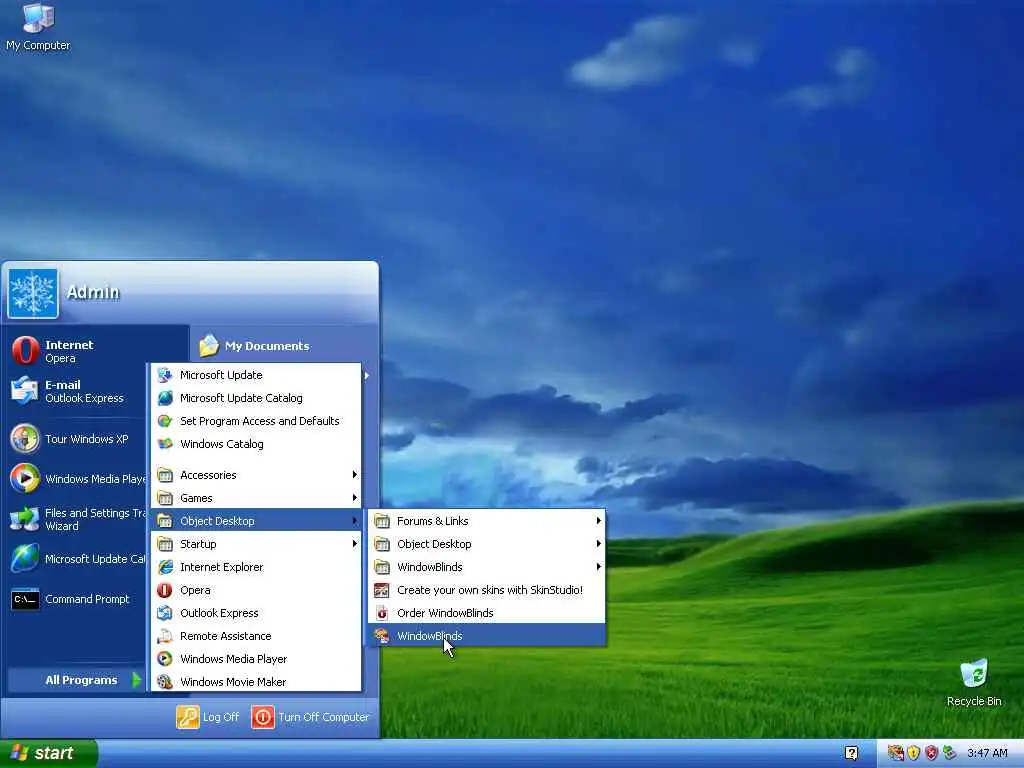Select the highlighted Object Desktop folder
The height and width of the screenshot is (768, 1024).
click(x=256, y=520)
